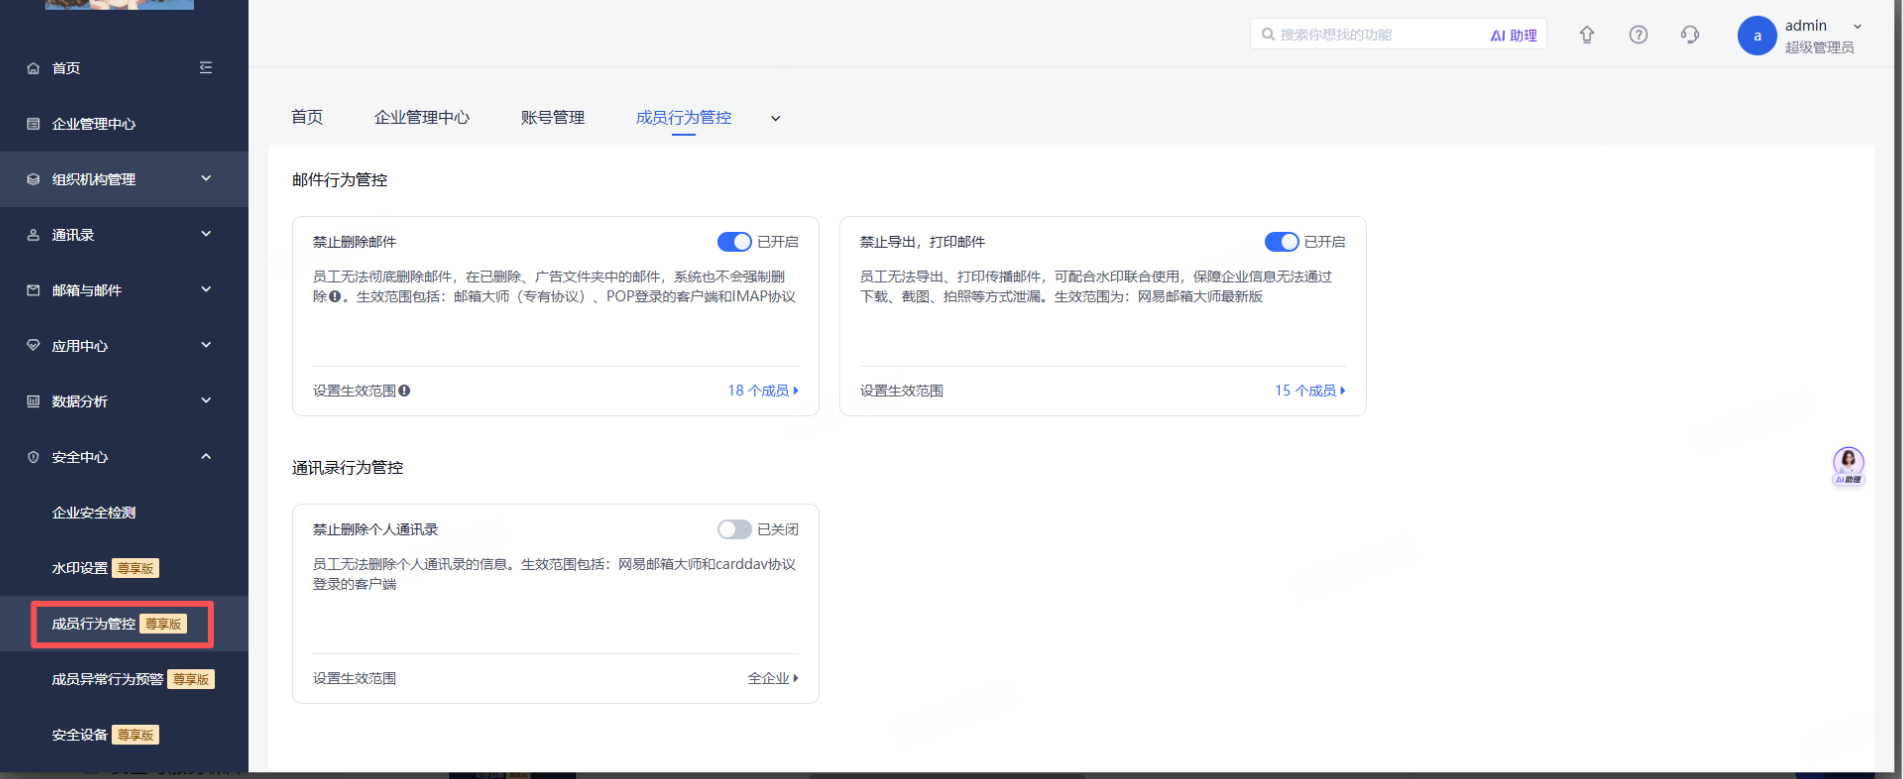This screenshot has height=779, width=1903.
Task: Click the 企业管理中心 sidebar icon
Action: [x=33, y=124]
